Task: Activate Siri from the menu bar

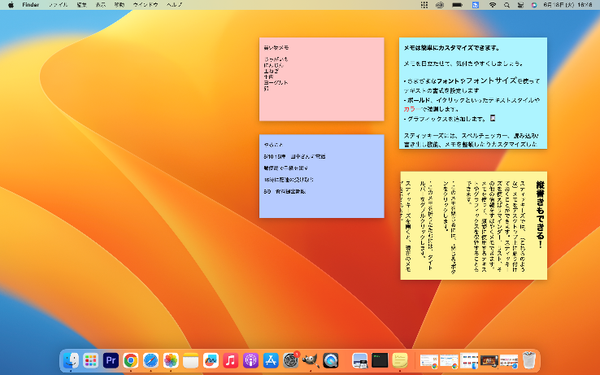Action: (x=534, y=5)
